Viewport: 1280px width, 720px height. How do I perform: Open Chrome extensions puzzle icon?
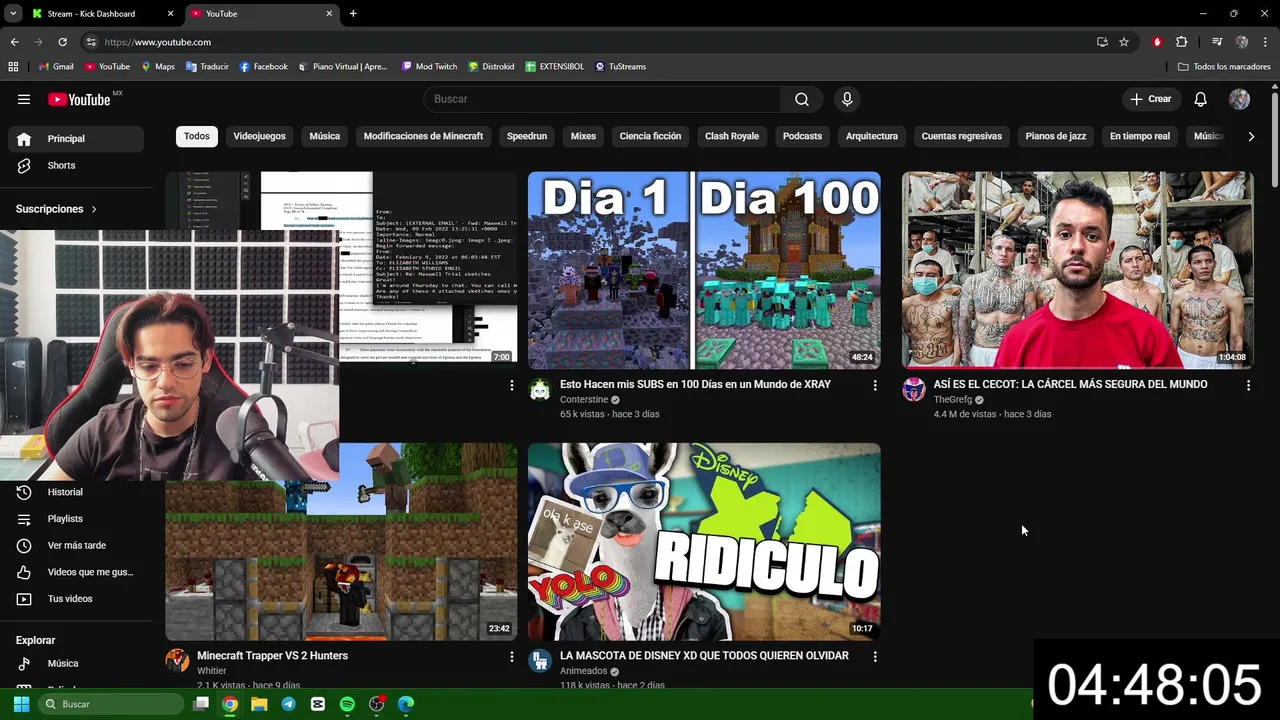pos(1182,42)
